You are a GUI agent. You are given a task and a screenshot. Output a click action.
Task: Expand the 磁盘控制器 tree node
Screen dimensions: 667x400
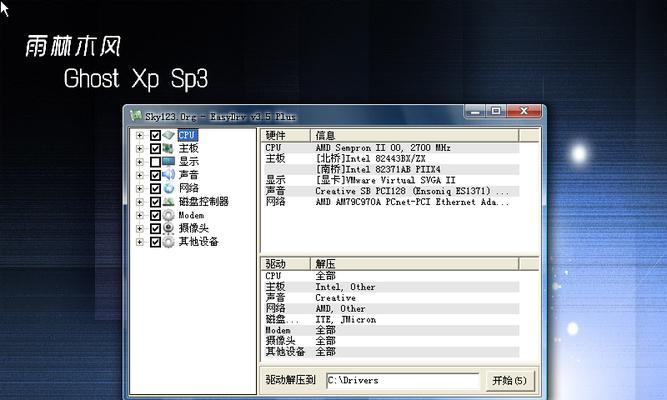(x=140, y=202)
